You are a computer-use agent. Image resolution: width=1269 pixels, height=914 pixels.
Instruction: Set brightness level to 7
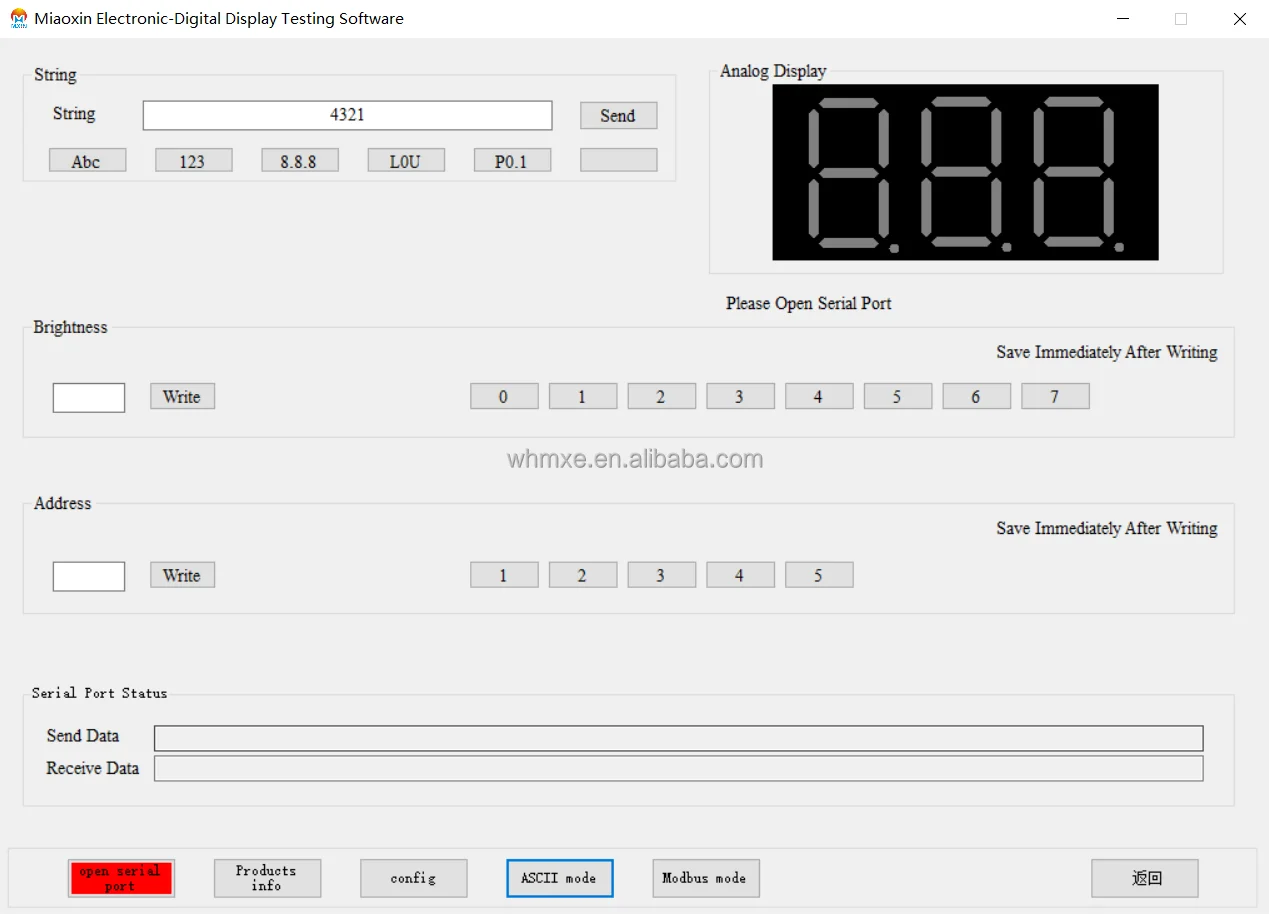coord(1054,397)
